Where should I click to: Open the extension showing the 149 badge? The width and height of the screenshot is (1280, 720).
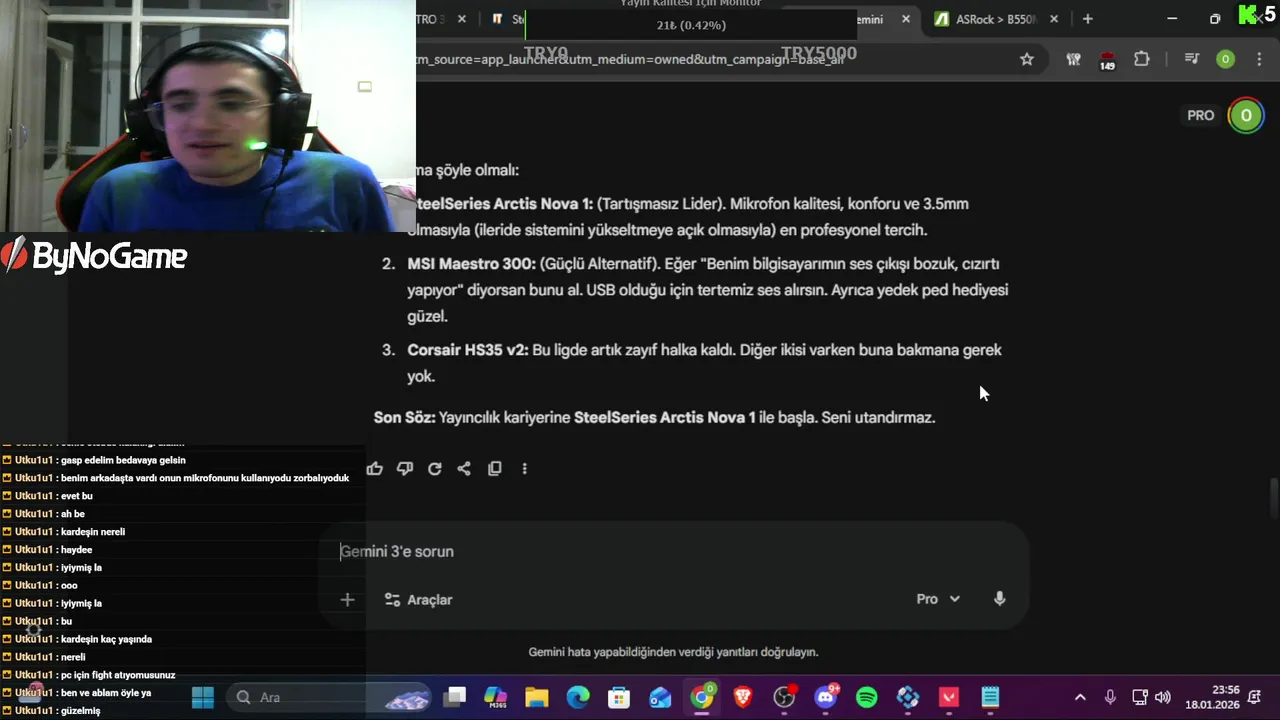click(1107, 60)
